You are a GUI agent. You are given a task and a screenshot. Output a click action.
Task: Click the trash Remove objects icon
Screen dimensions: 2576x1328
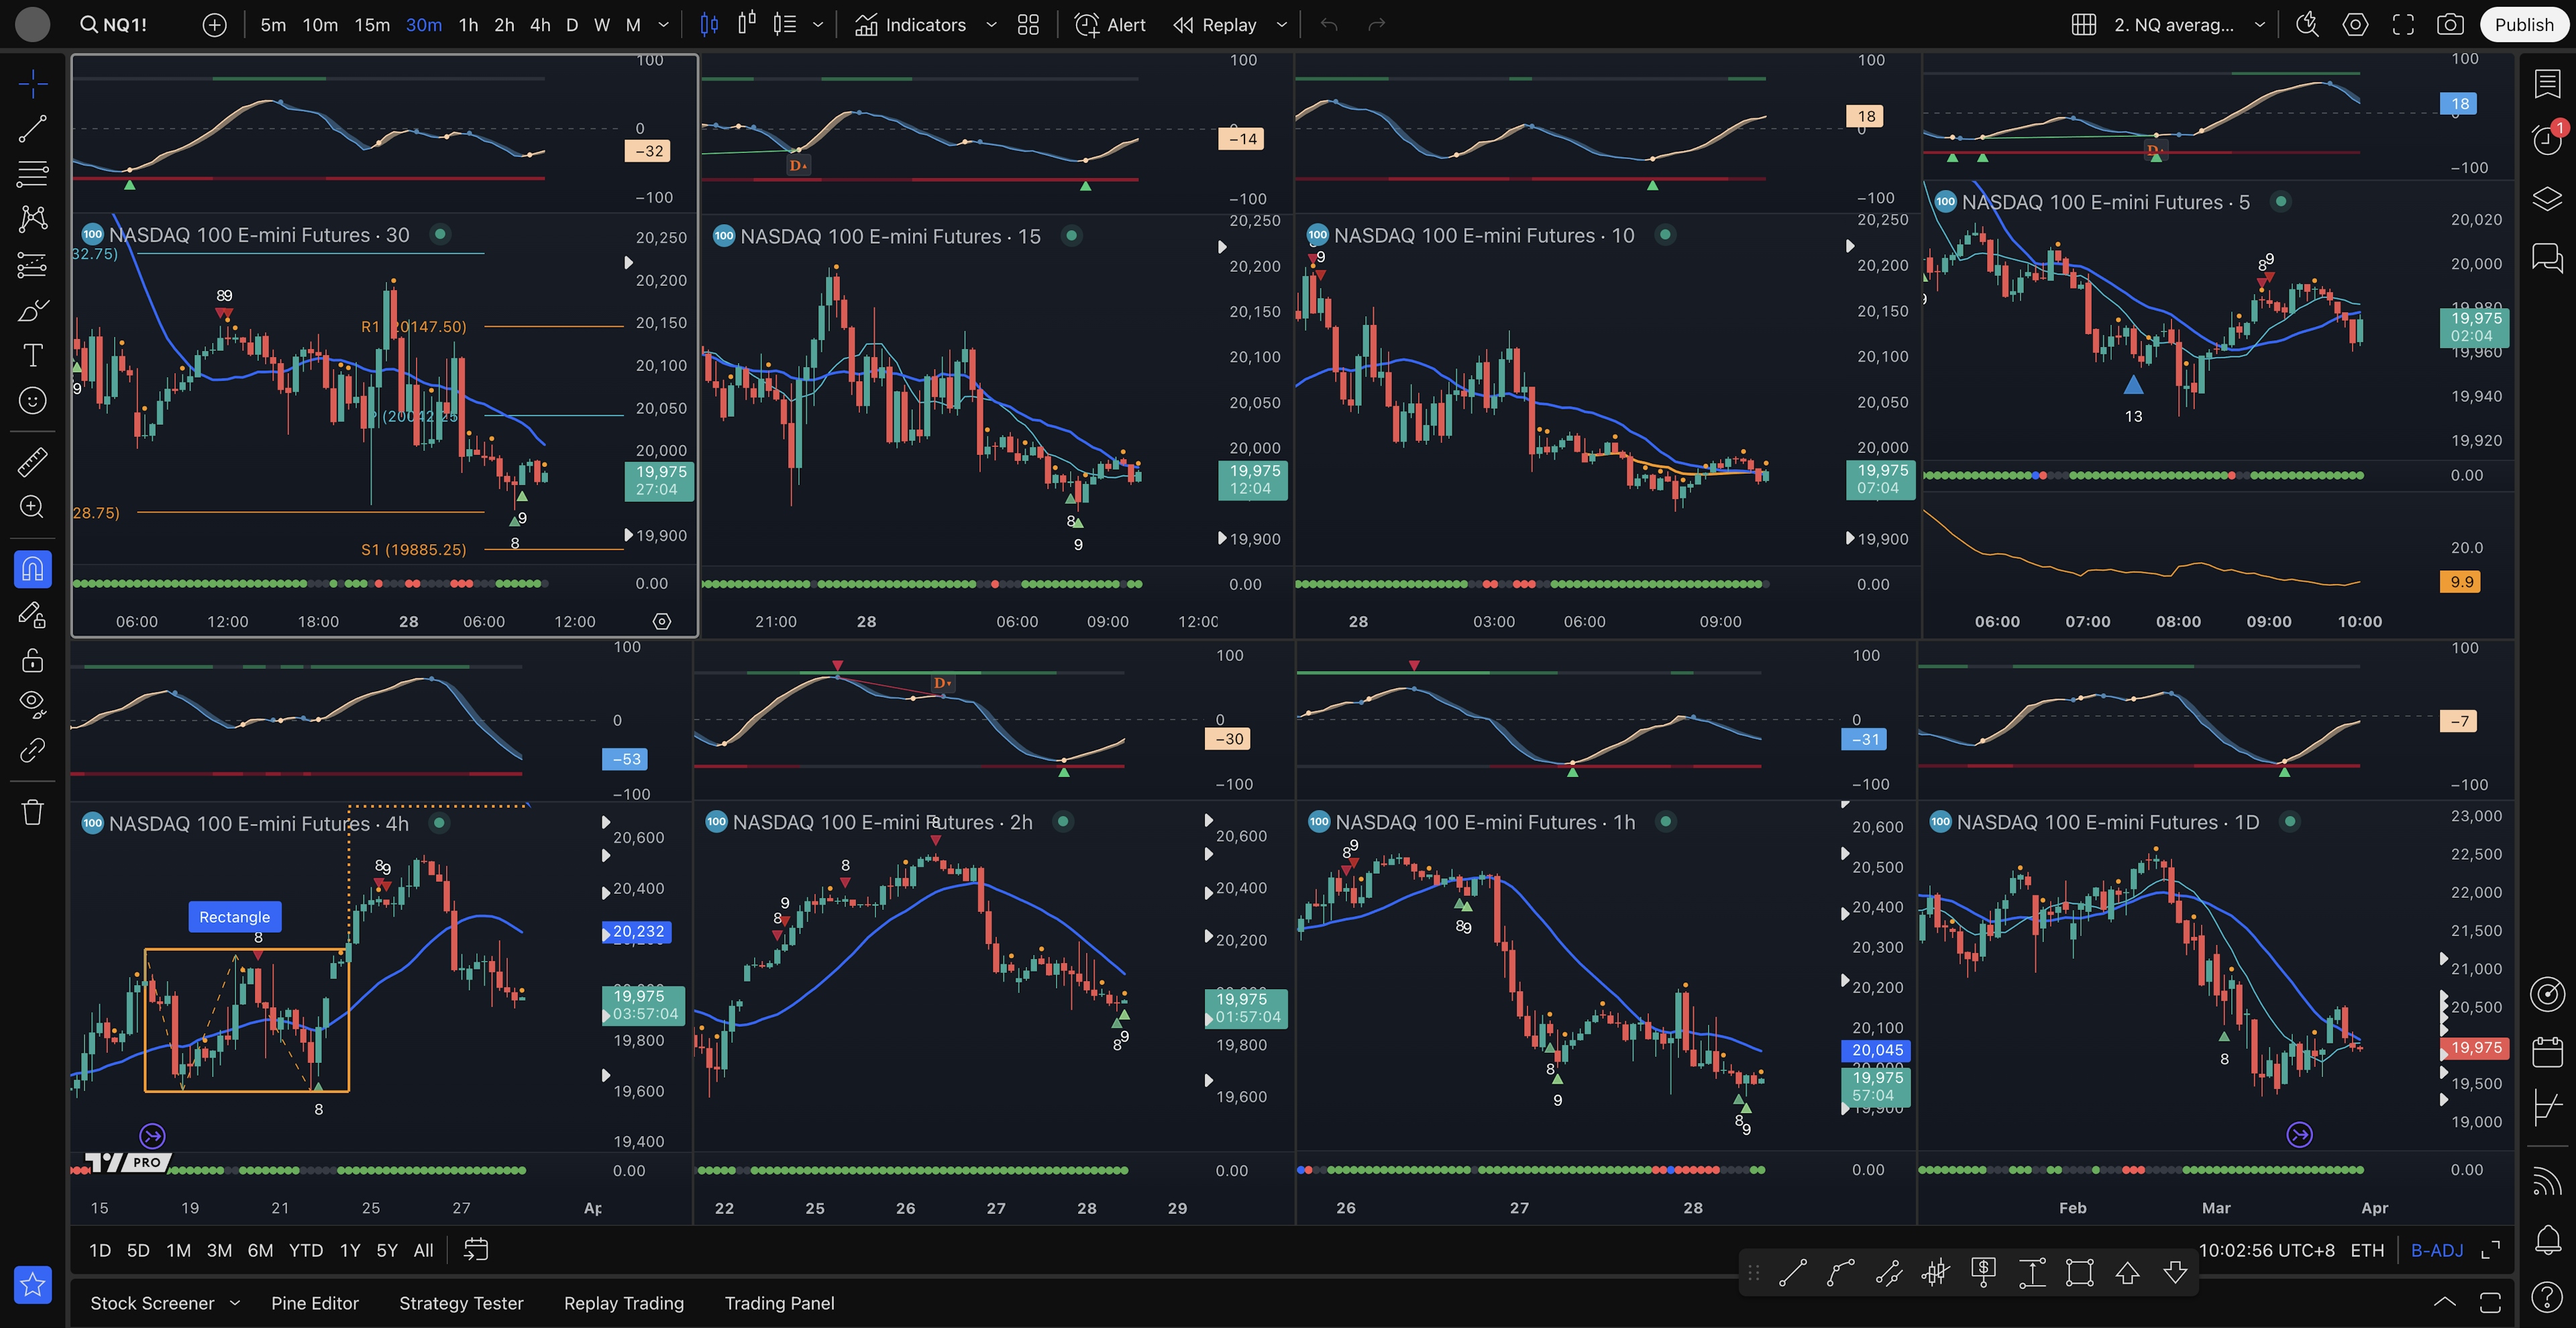coord(32,811)
